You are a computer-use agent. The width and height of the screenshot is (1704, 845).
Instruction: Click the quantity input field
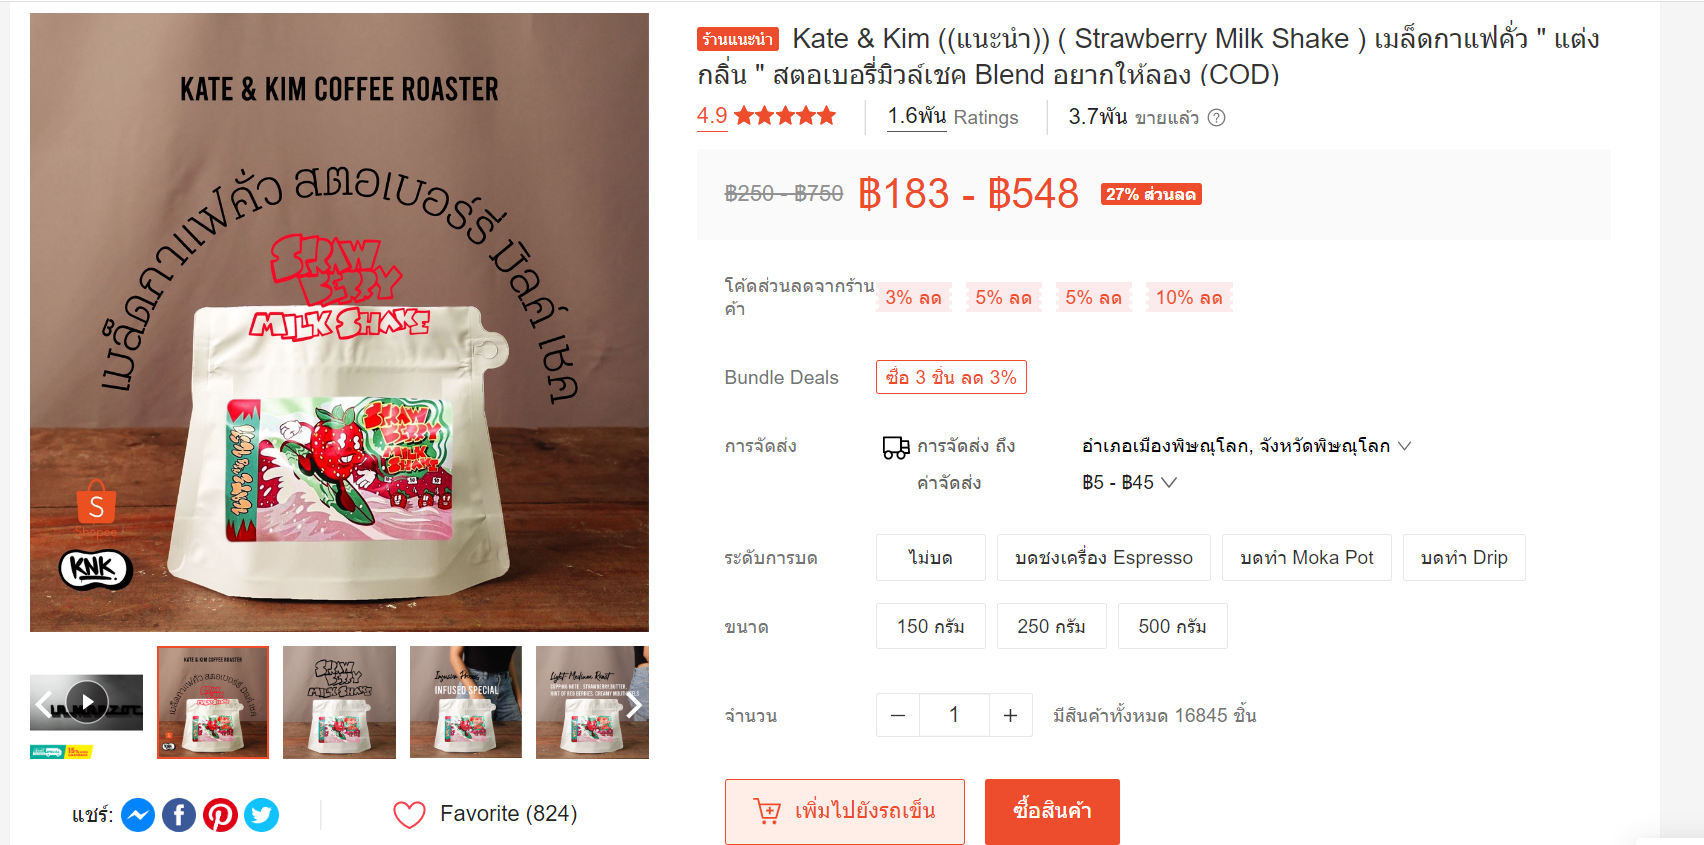coord(954,715)
